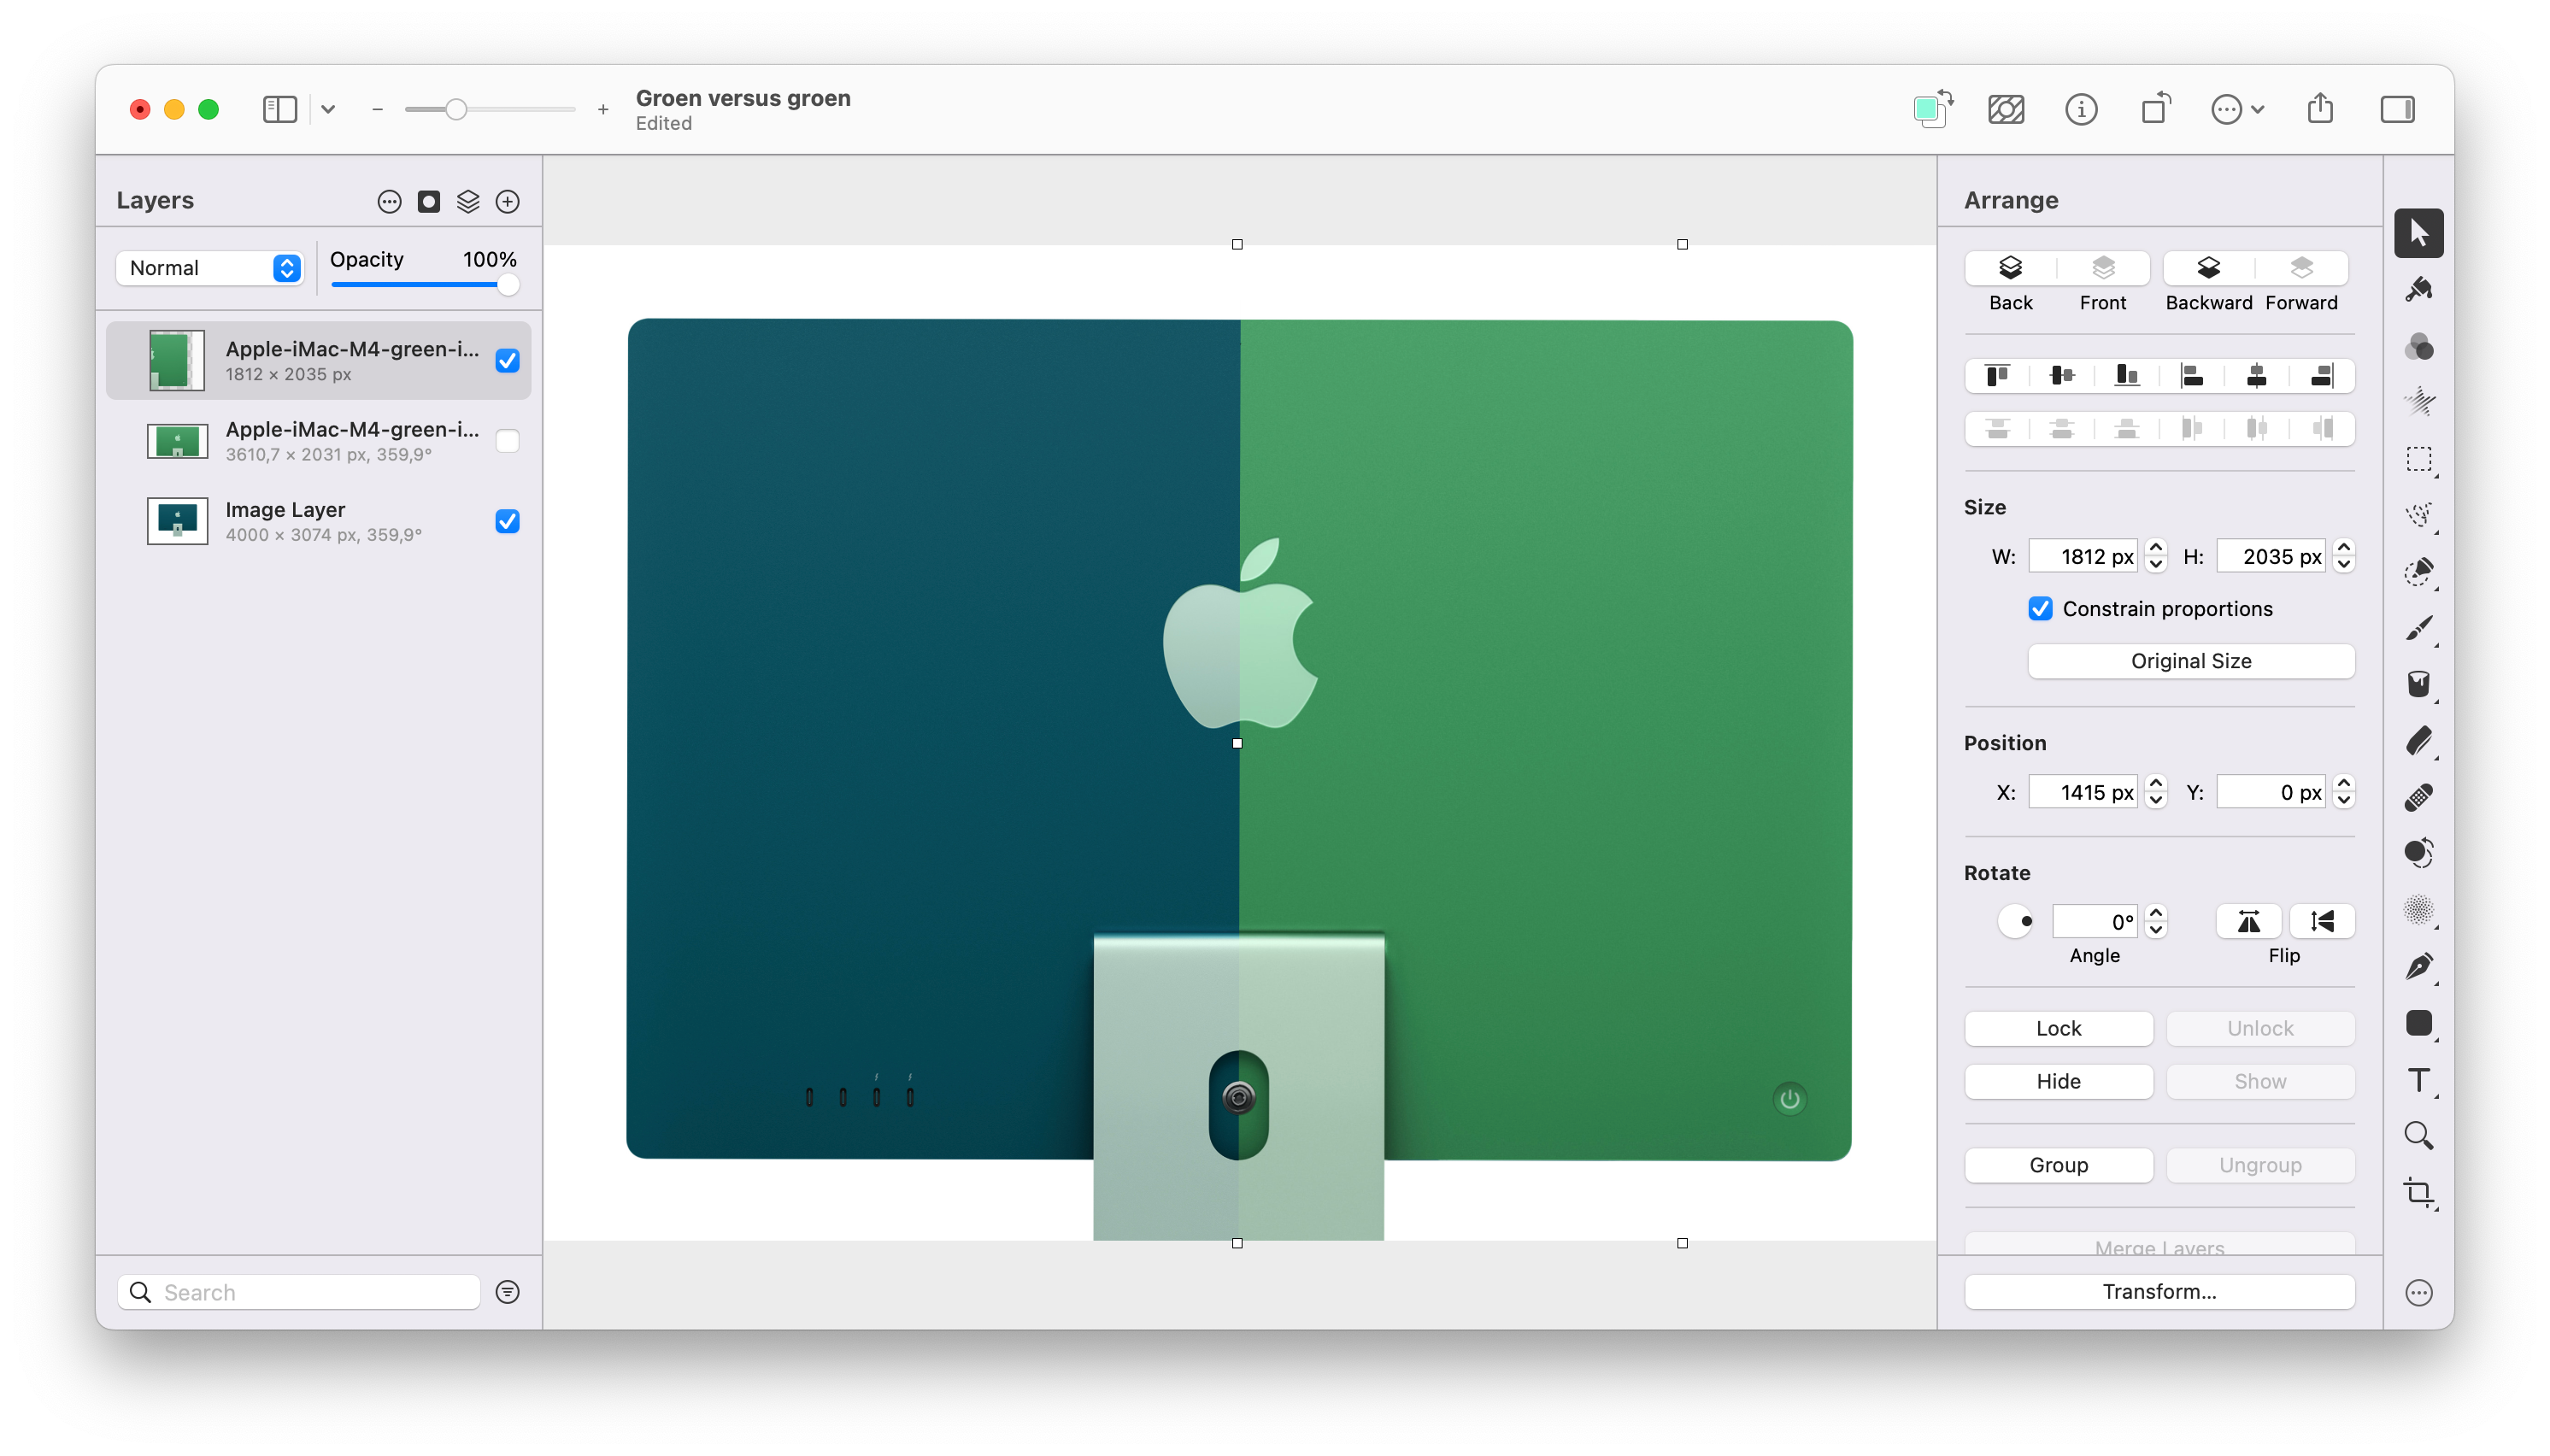
Task: Select the Color Fill bucket tool
Action: pyautogui.click(x=2418, y=684)
